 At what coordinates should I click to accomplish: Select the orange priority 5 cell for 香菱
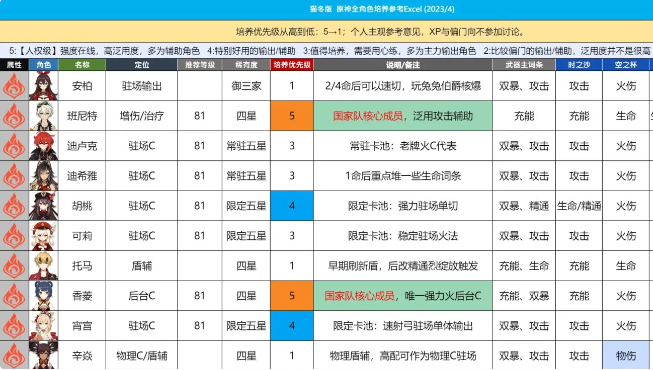(x=292, y=296)
